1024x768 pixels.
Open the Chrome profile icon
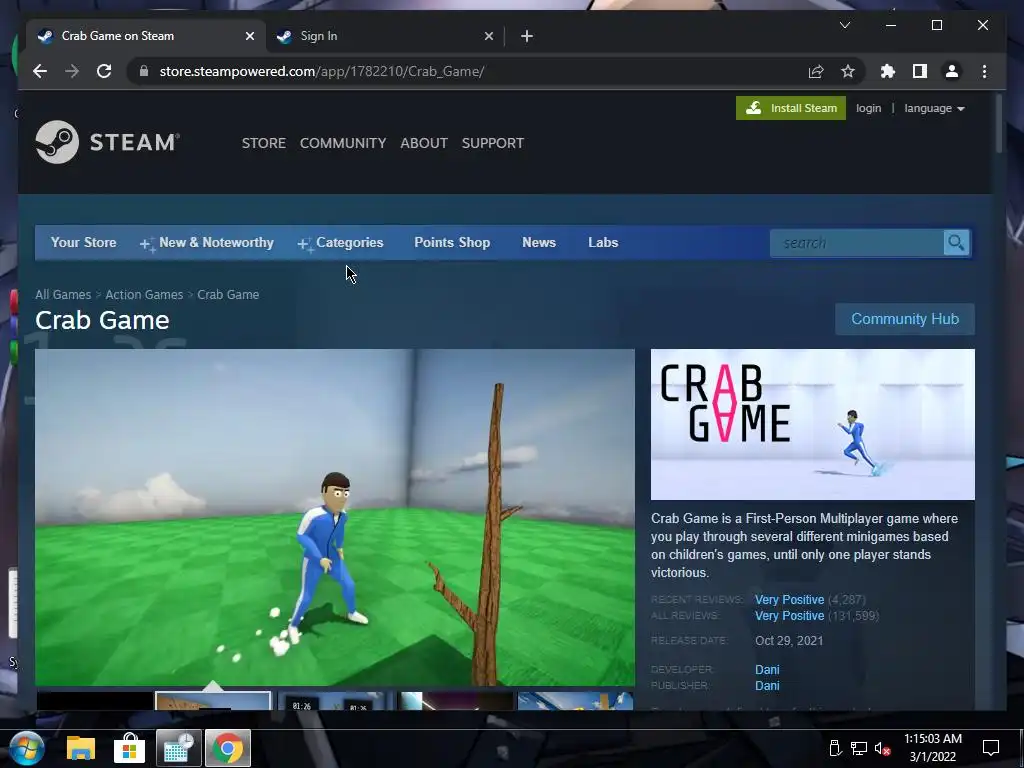[952, 71]
